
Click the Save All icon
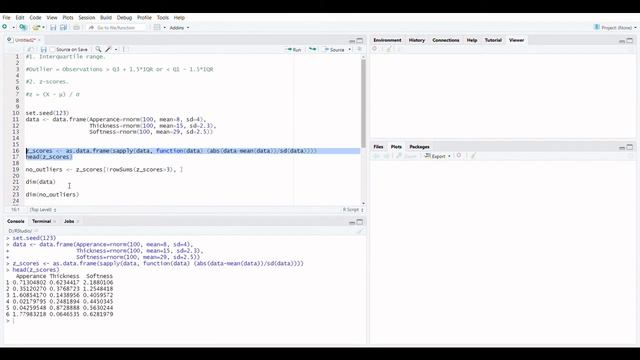coord(63,27)
